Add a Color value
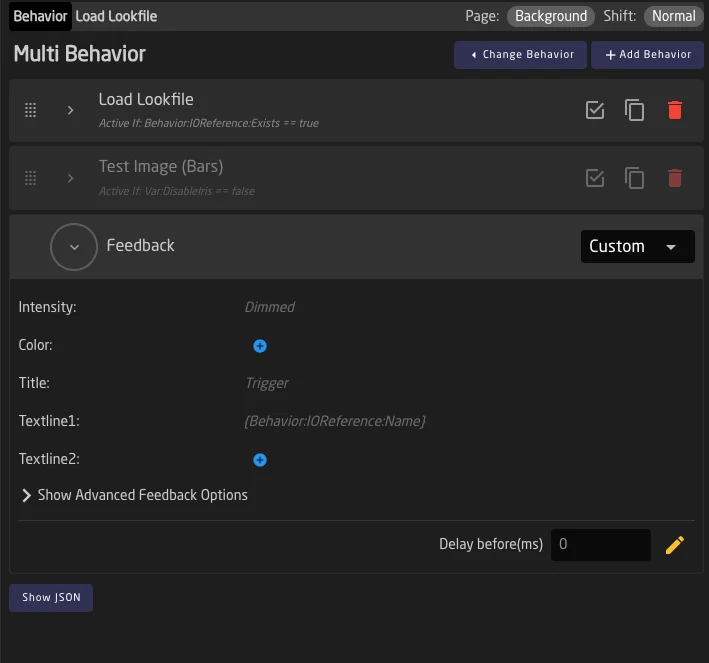This screenshot has height=663, width=709. point(260,346)
